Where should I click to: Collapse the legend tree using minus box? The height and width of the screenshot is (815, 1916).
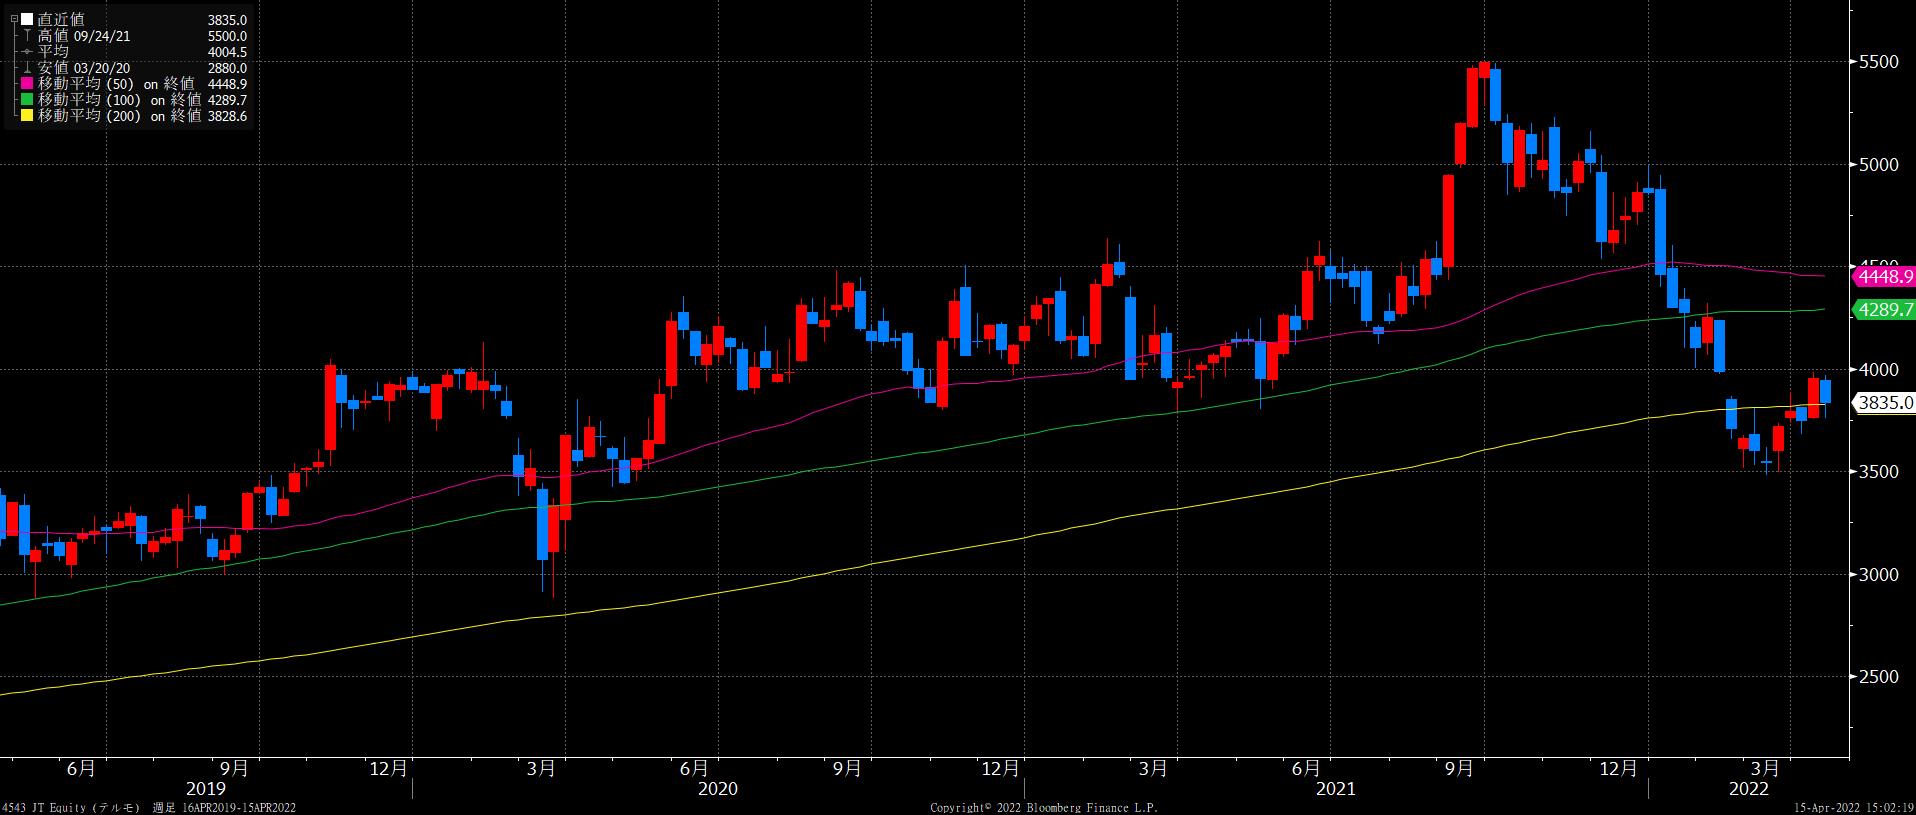pos(13,19)
